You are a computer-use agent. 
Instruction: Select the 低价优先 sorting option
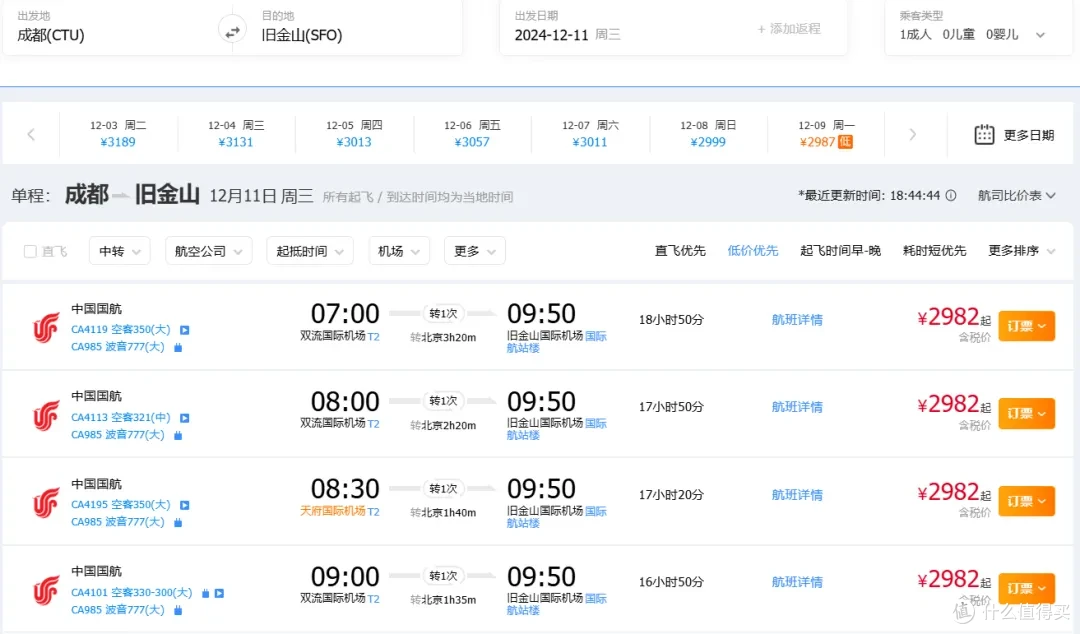click(x=753, y=250)
